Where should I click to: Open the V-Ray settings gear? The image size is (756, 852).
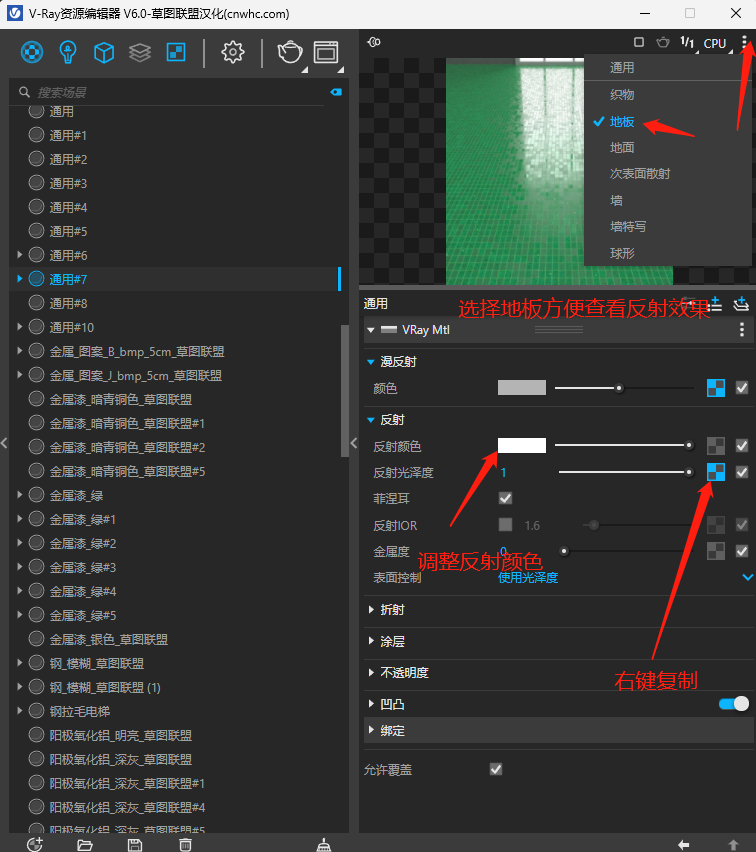233,52
